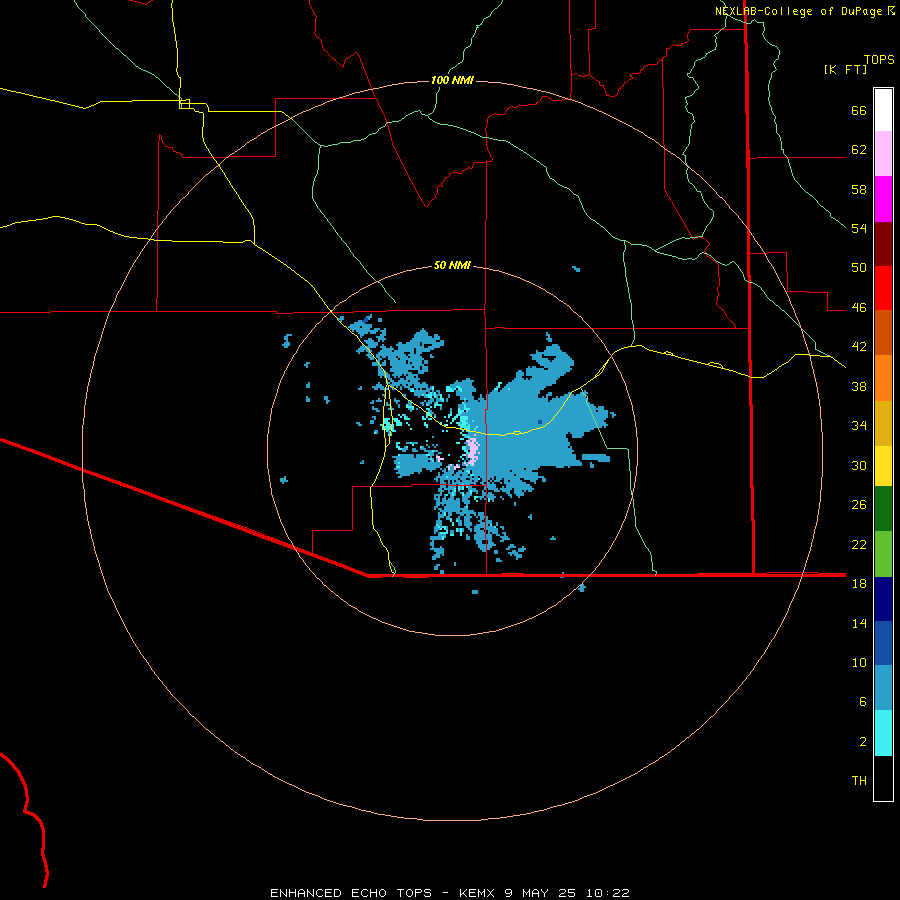900x900 pixels.
Task: Click the yellow legend swatch
Action: click(883, 466)
